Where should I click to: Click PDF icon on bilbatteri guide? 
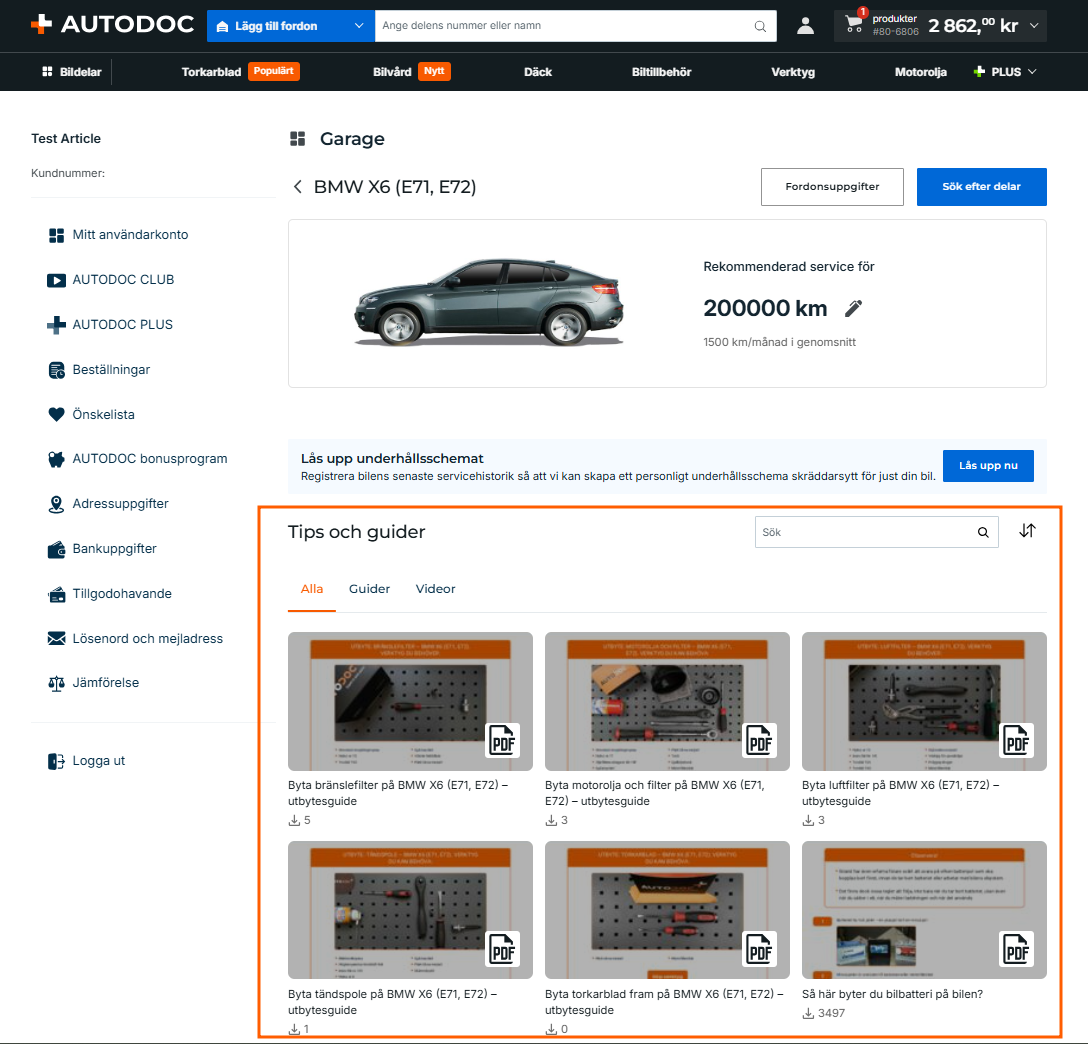pos(1017,949)
